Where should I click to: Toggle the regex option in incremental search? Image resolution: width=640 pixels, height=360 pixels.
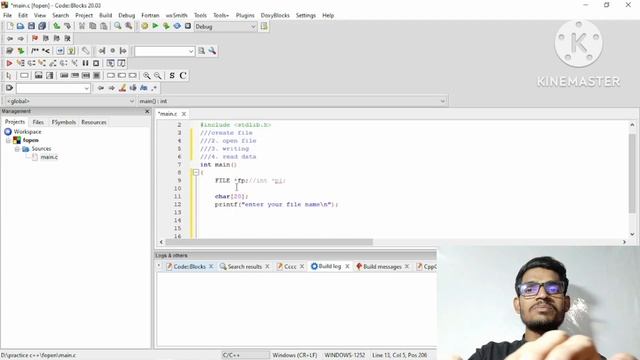[154, 88]
